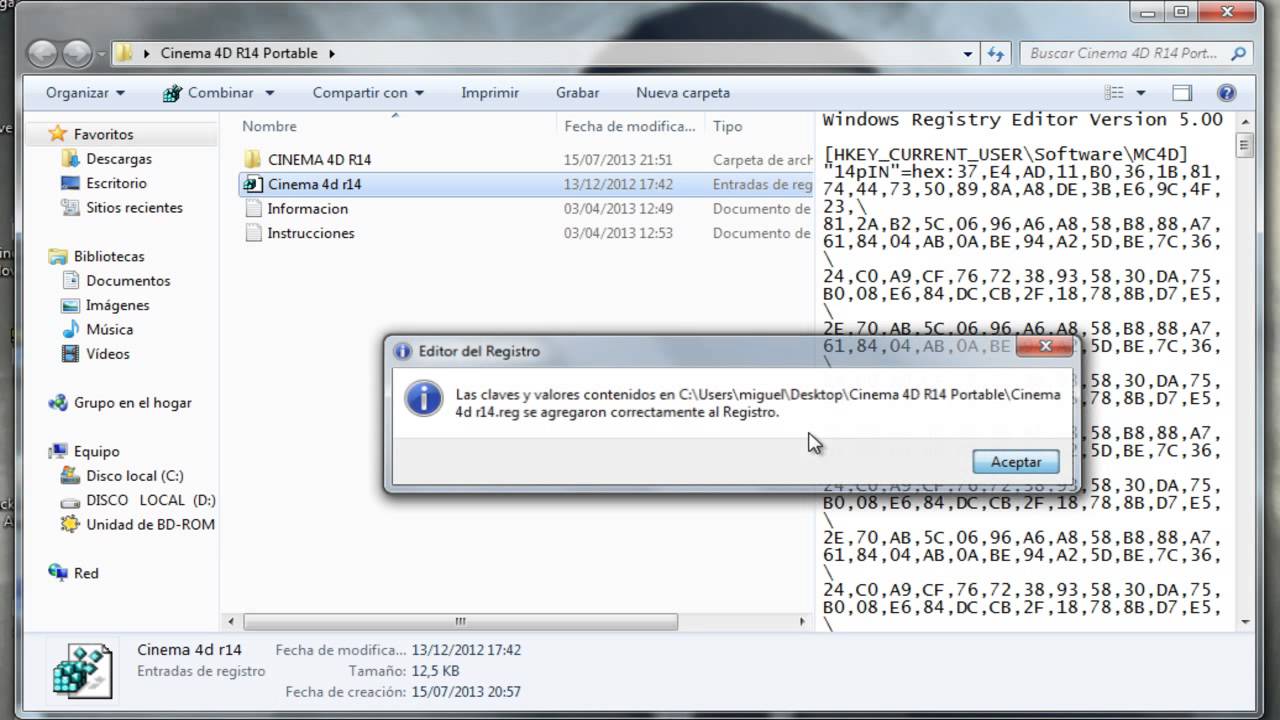Expand the breadcrumb arrow after Cinema 4D R14 Portable
1280x720 pixels.
coord(331,54)
